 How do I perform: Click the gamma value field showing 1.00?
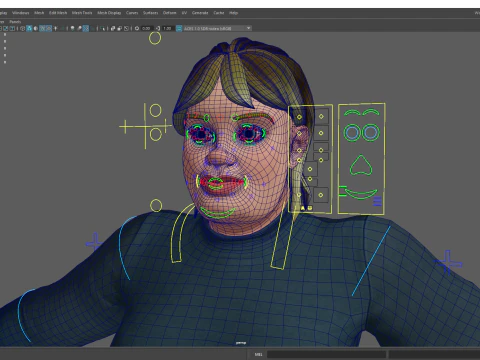(x=167, y=28)
